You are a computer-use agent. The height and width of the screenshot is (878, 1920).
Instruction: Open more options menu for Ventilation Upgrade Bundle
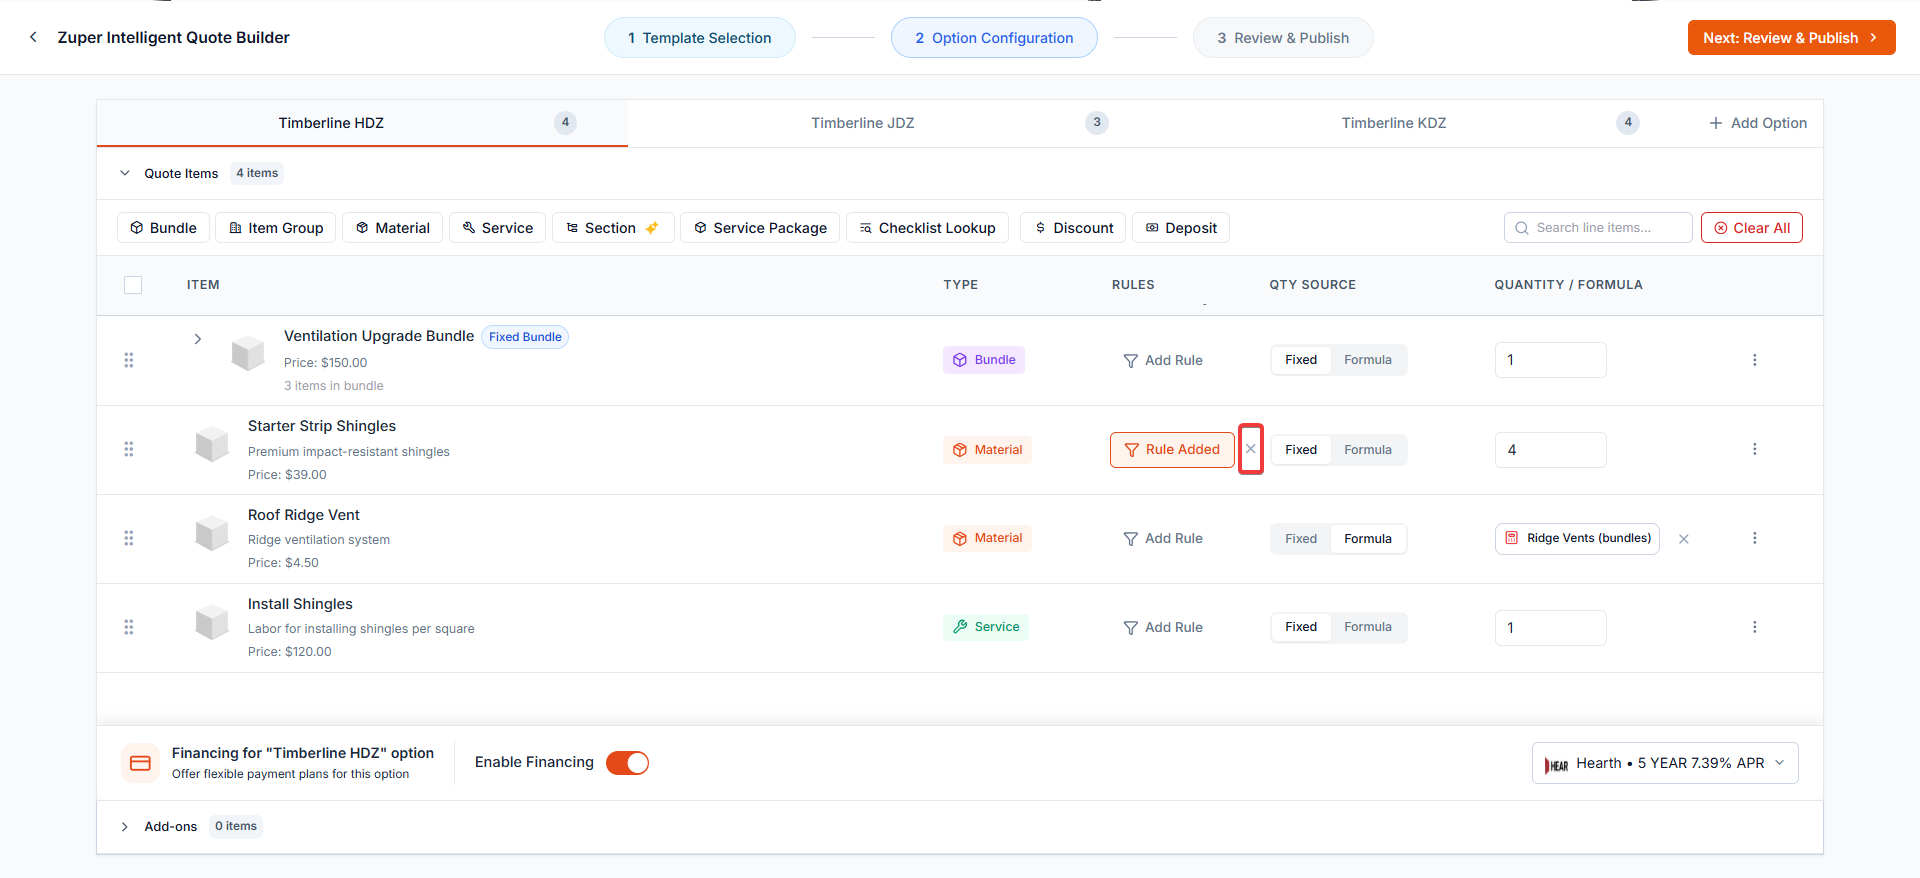[1754, 360]
